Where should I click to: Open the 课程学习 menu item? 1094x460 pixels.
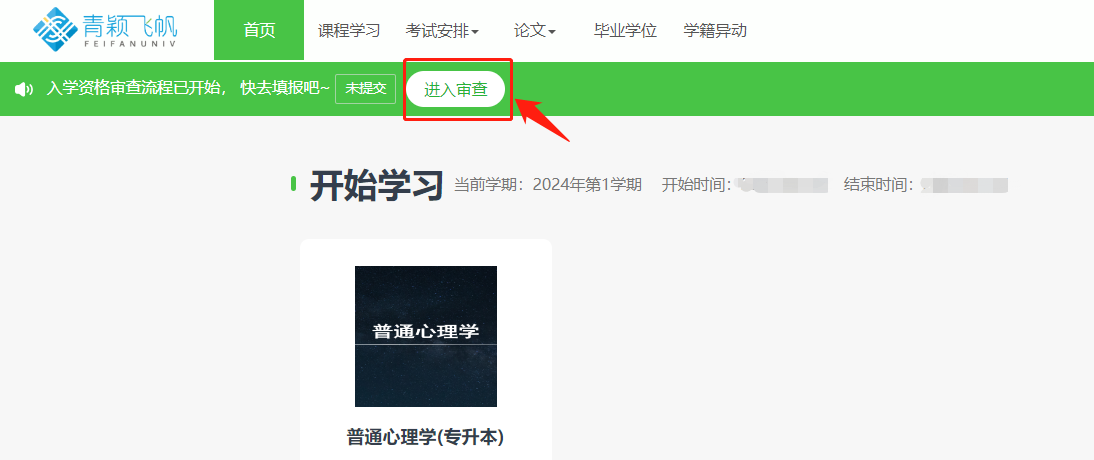[349, 31]
